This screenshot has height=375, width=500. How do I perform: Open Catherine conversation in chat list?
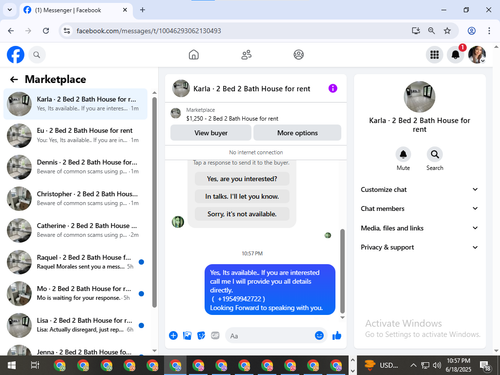pyautogui.click(x=76, y=230)
